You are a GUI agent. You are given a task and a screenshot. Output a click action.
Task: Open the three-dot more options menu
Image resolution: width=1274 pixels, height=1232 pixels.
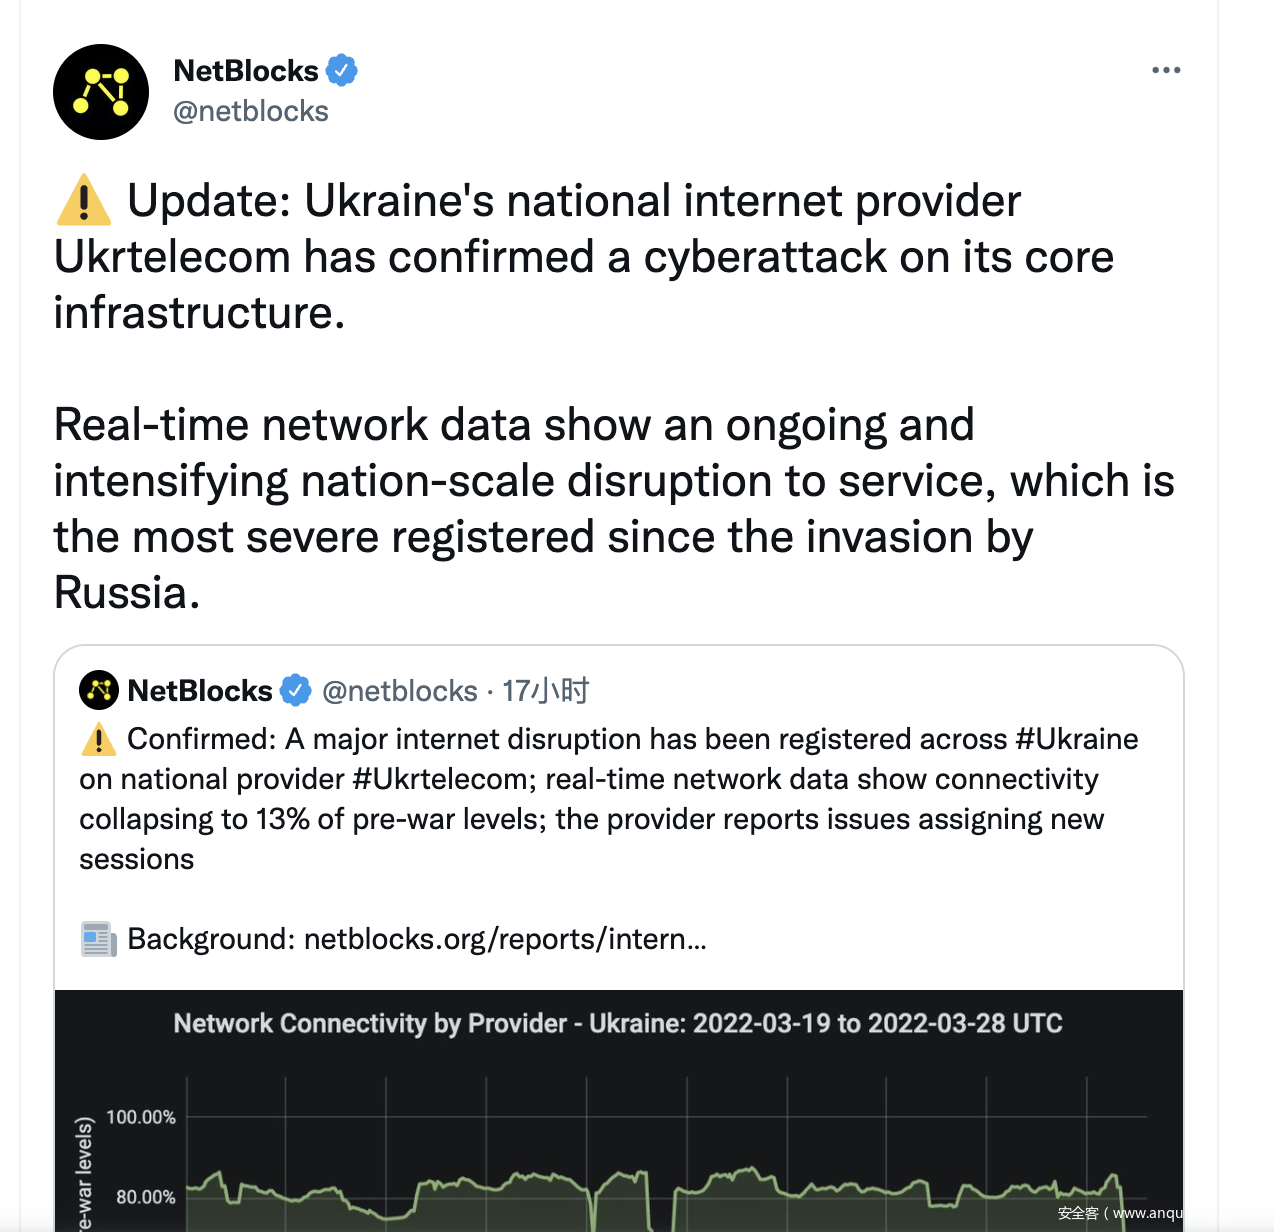tap(1166, 70)
